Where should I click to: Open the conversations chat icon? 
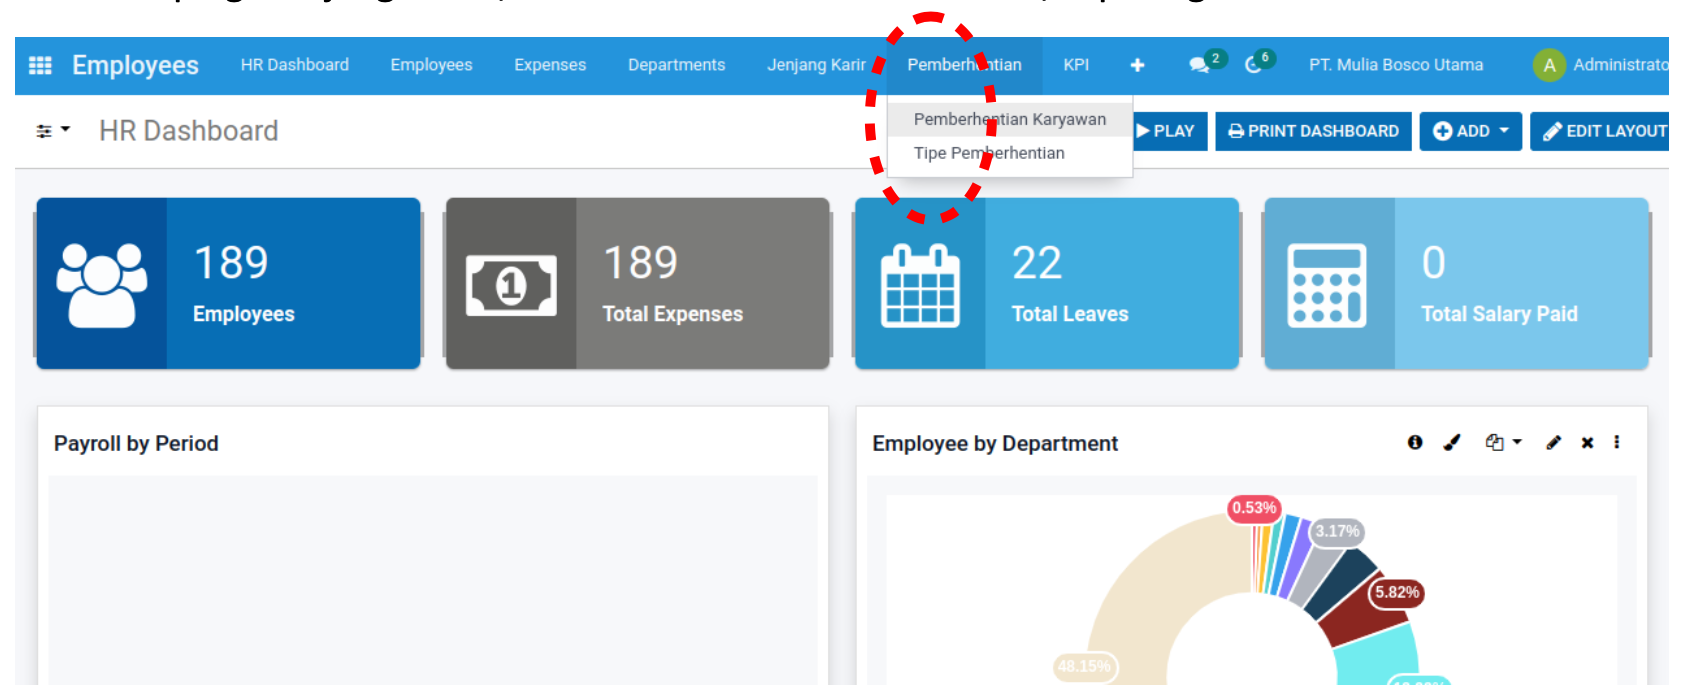pyautogui.click(x=1199, y=65)
